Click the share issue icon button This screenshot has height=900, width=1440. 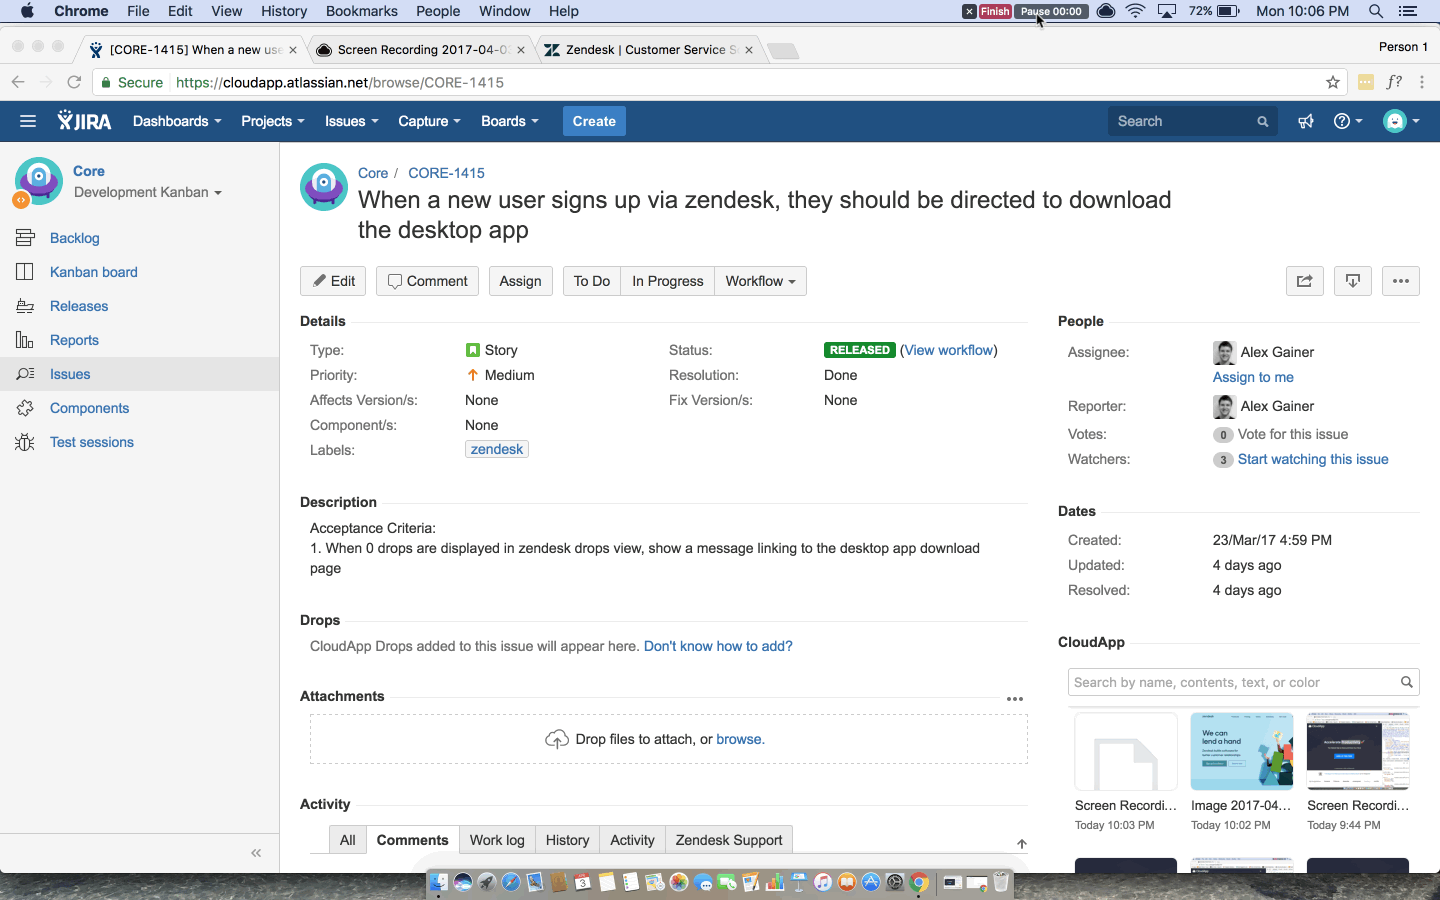coord(1304,281)
